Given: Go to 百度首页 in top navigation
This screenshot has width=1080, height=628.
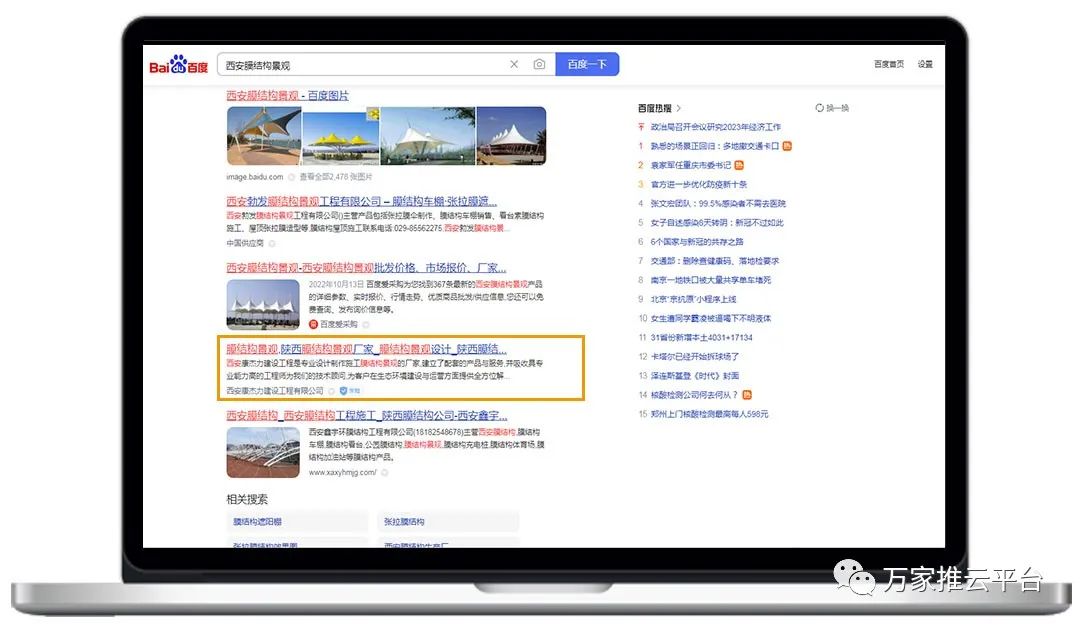Looking at the screenshot, I should click(x=888, y=64).
